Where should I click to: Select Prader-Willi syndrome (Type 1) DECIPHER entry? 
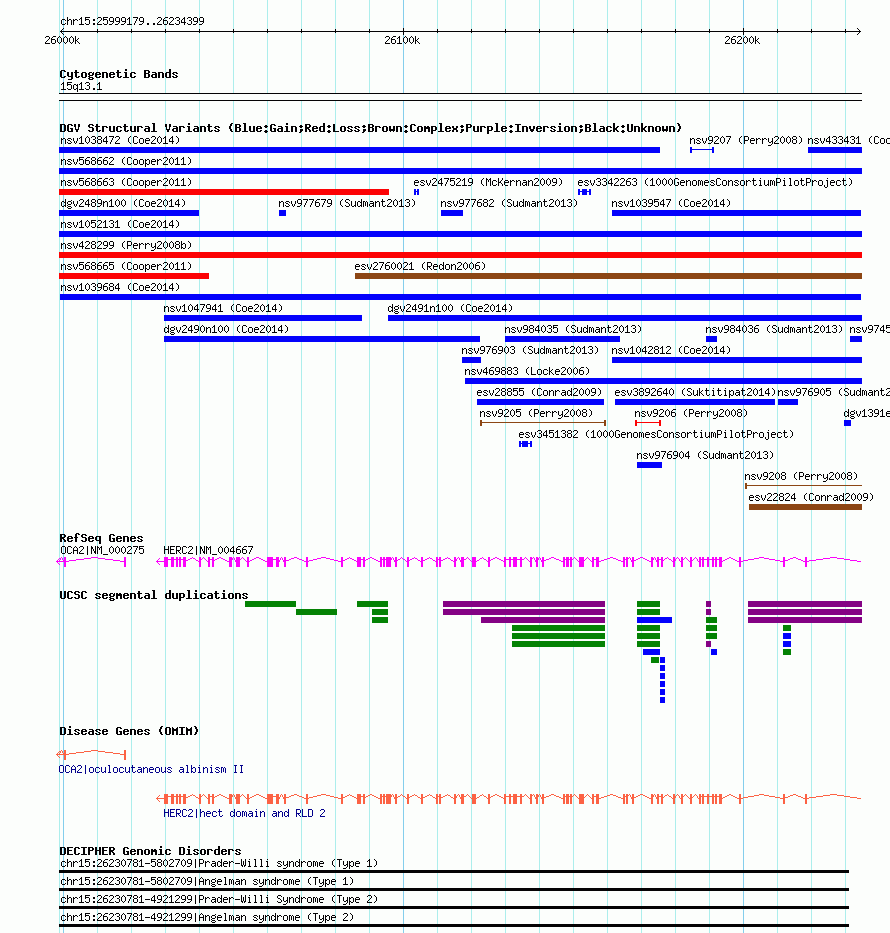tap(219, 863)
